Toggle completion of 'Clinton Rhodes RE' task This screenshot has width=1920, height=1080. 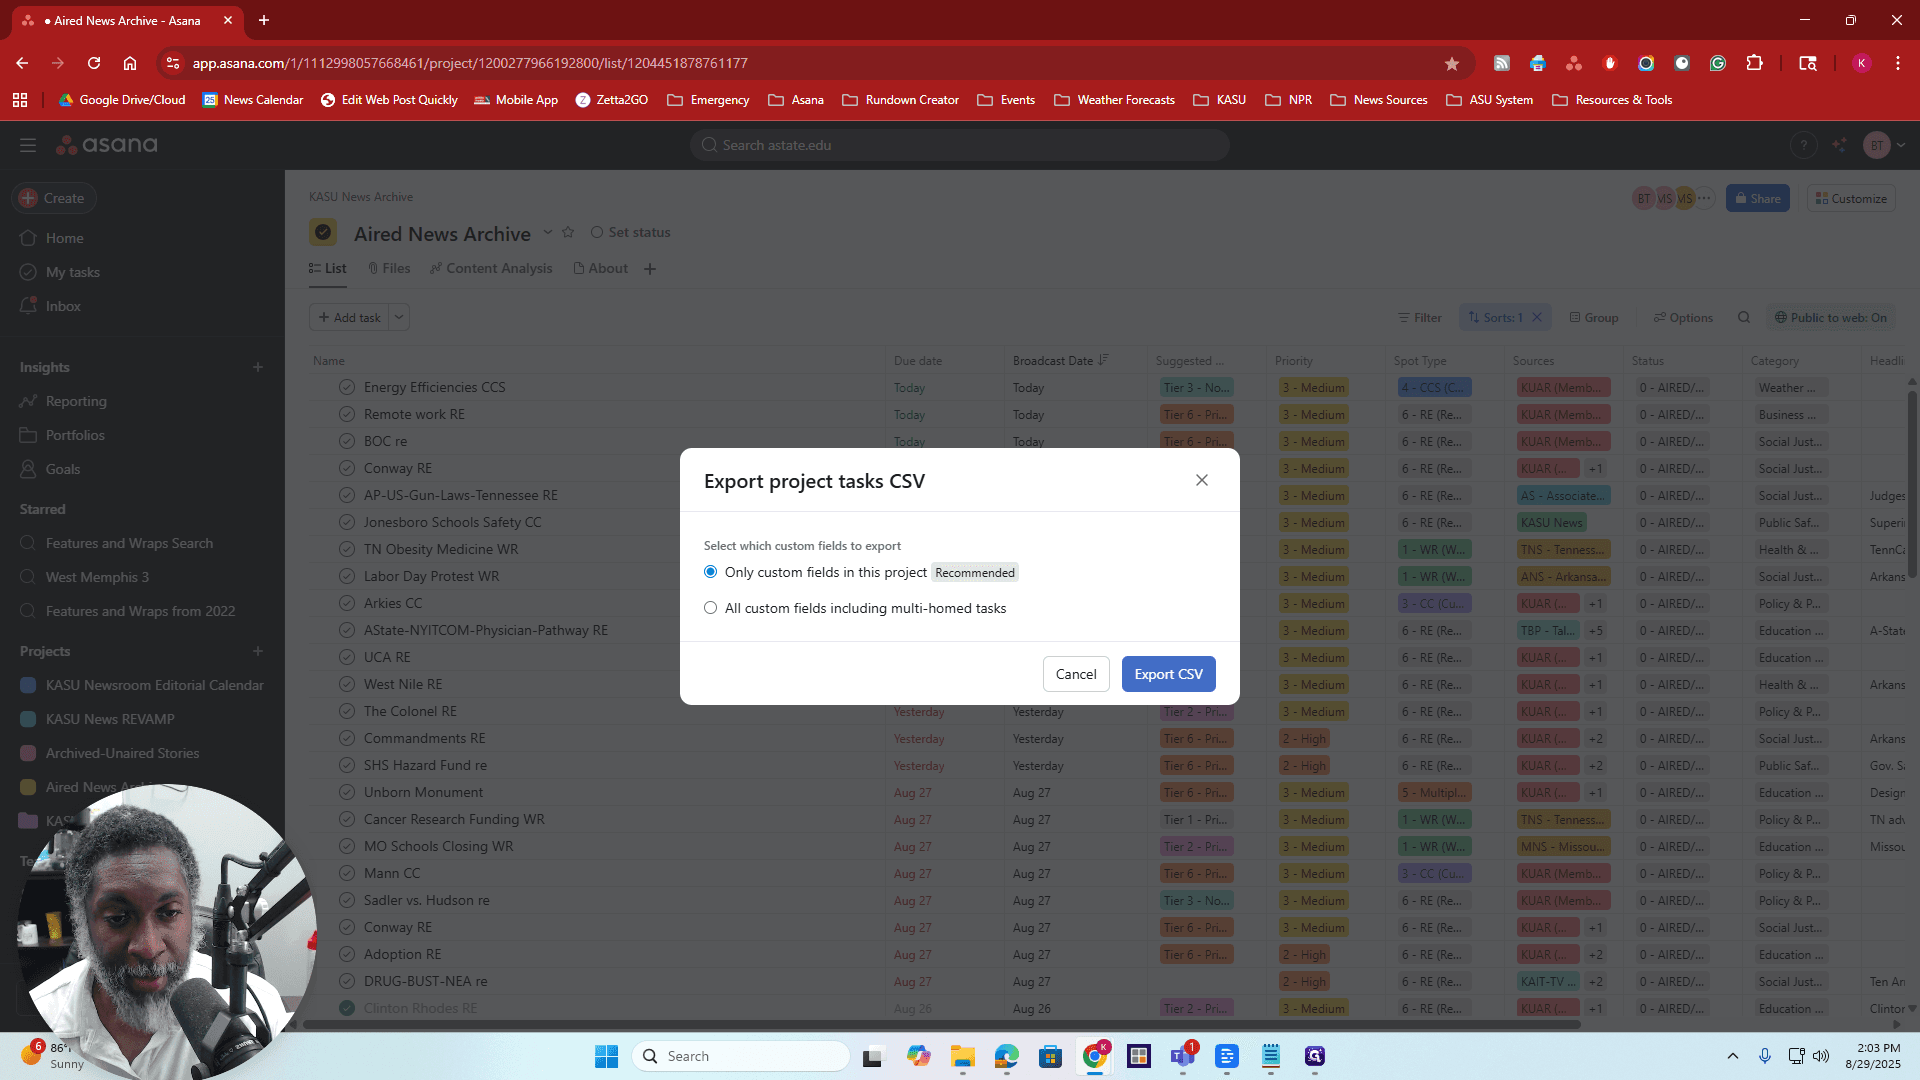click(347, 1008)
